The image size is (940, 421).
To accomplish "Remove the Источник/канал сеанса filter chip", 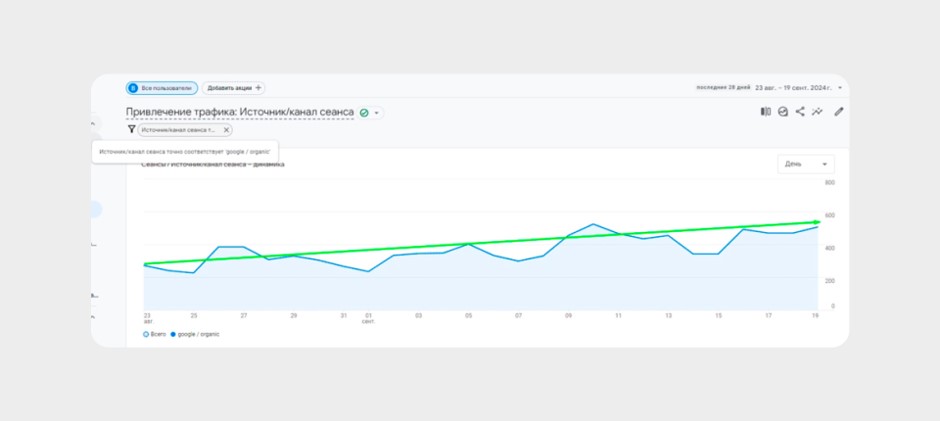I will pos(226,130).
